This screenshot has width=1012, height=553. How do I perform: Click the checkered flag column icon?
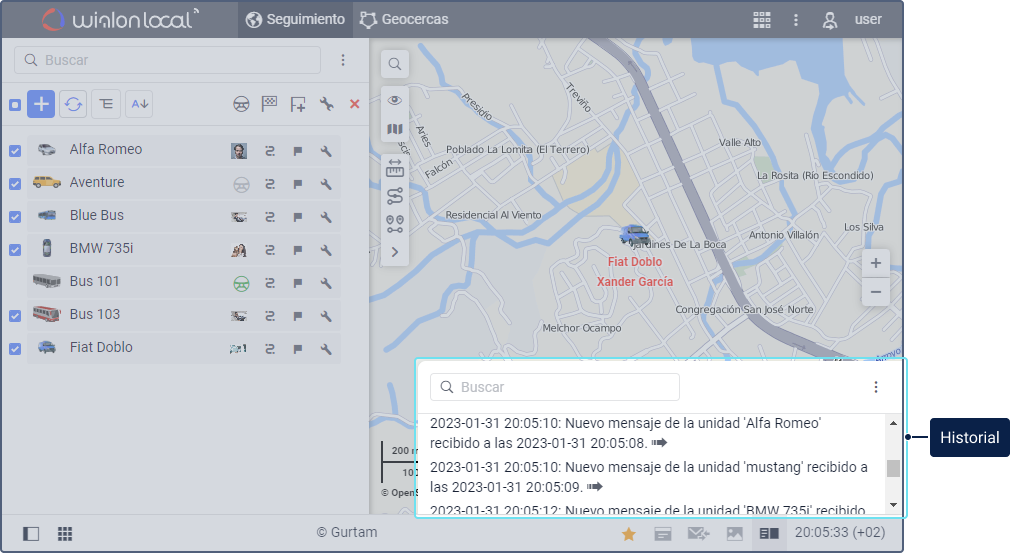(269, 103)
